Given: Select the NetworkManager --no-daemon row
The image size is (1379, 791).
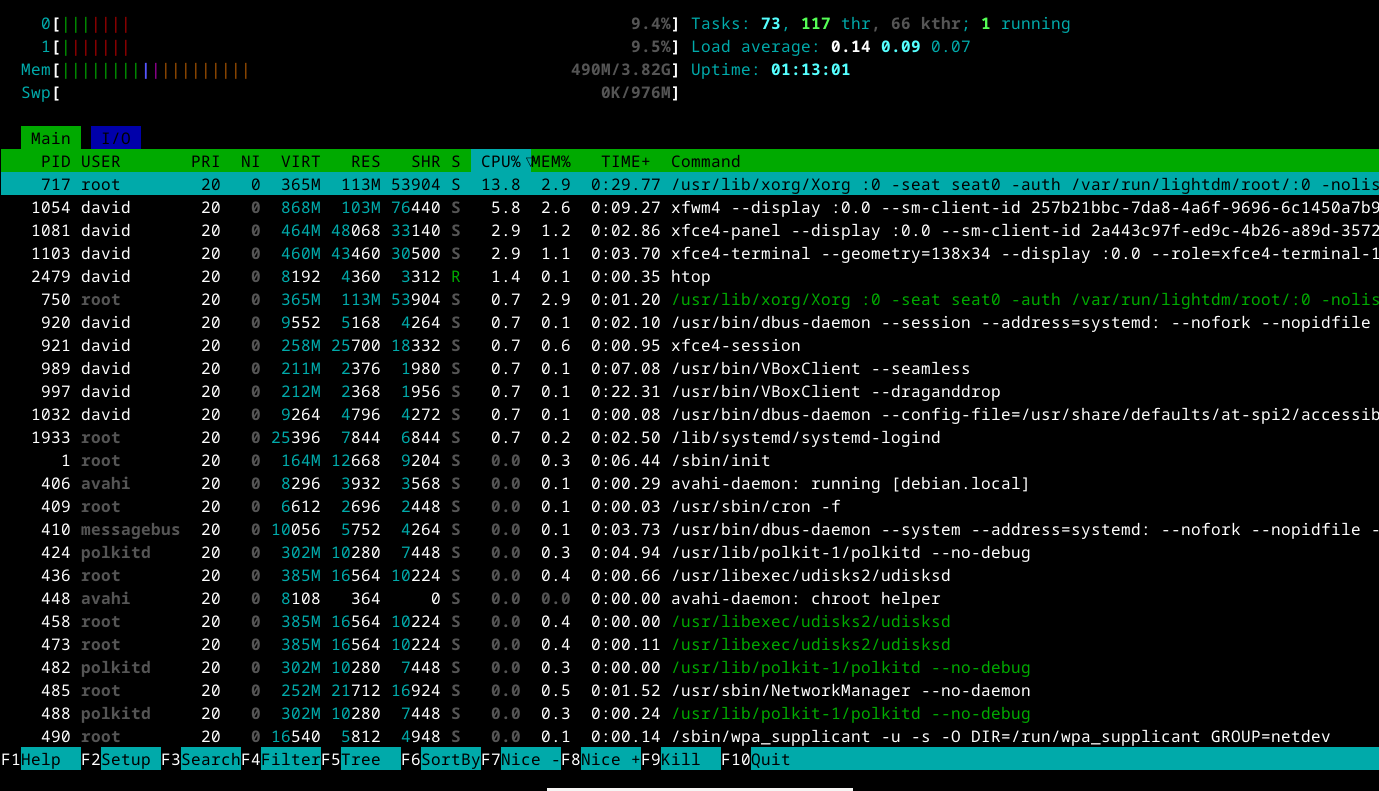Looking at the screenshot, I should tap(689, 690).
